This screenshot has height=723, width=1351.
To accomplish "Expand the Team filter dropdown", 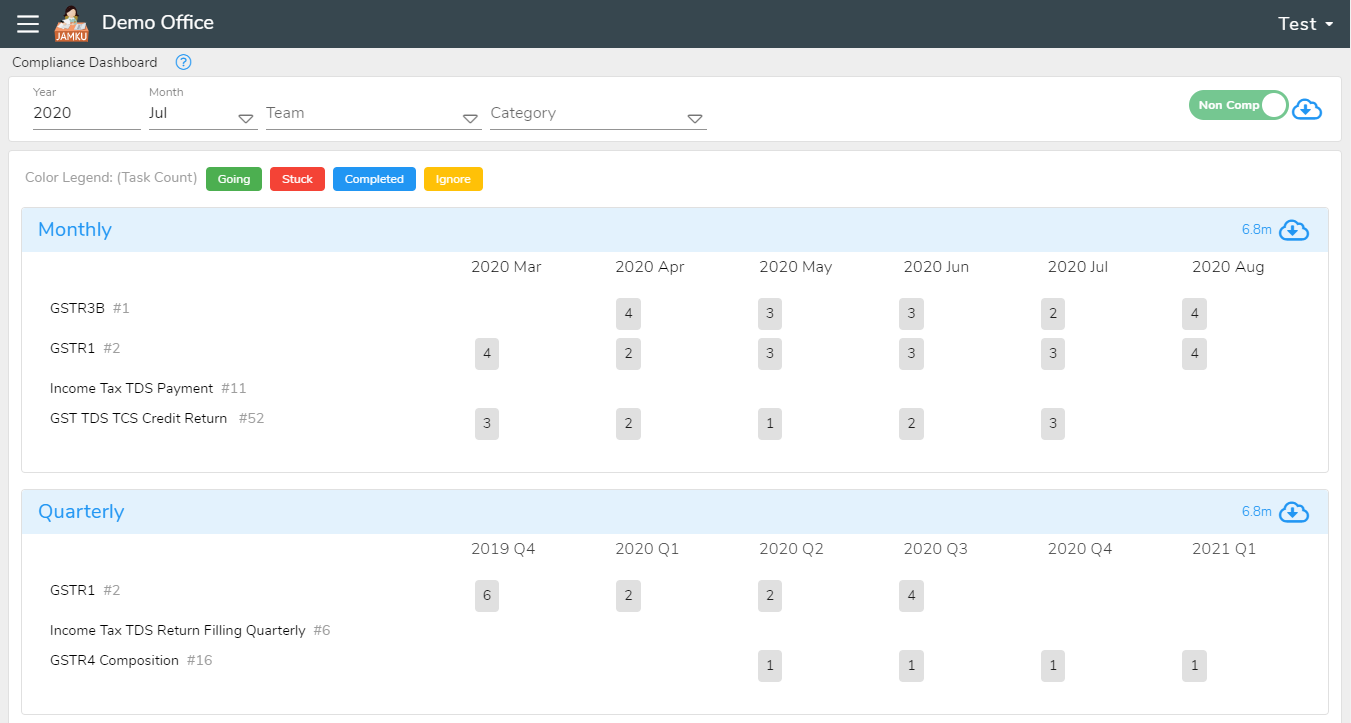I will (x=470, y=118).
